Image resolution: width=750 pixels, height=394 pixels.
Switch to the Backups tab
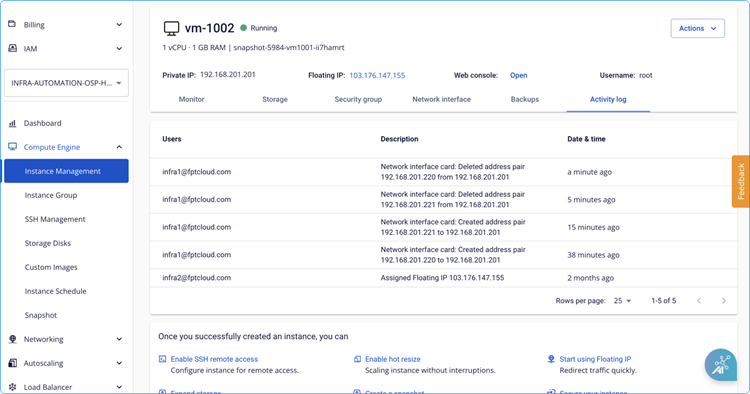click(x=525, y=99)
